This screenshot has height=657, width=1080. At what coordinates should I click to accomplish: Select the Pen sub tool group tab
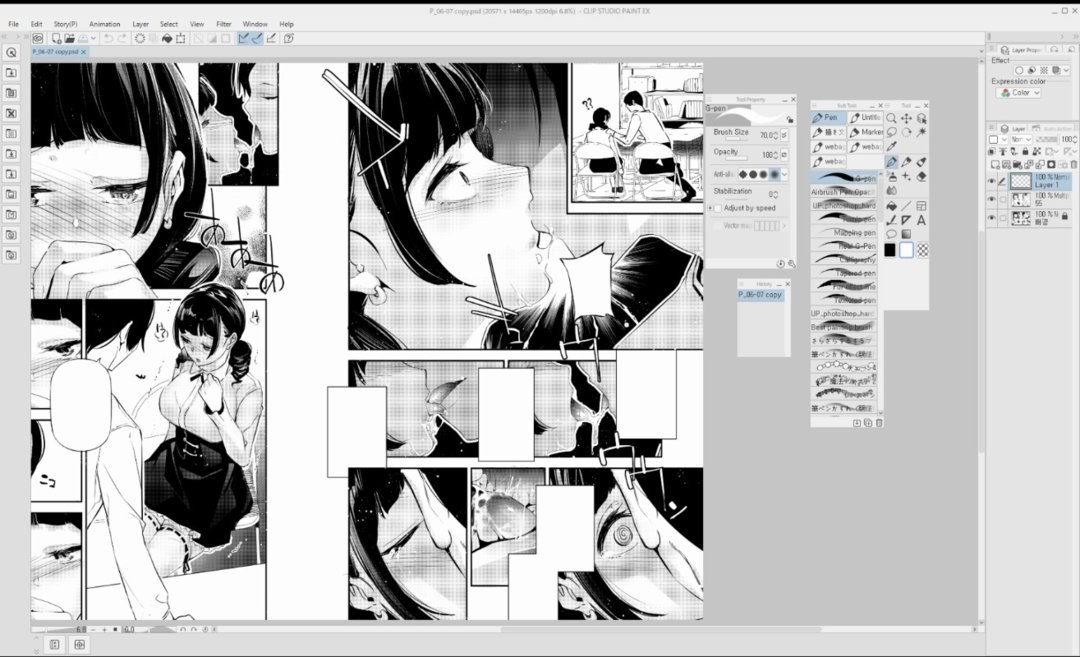829,118
